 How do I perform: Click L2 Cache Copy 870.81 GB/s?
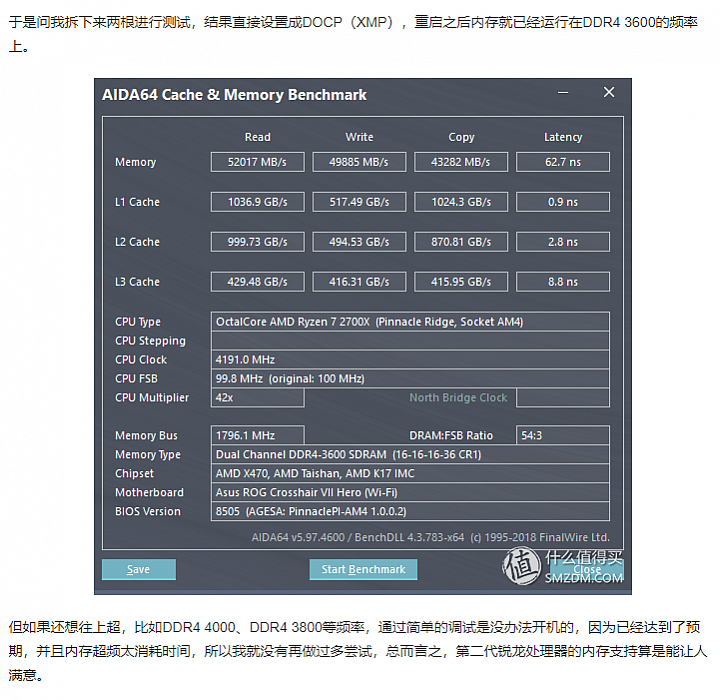[x=461, y=242]
